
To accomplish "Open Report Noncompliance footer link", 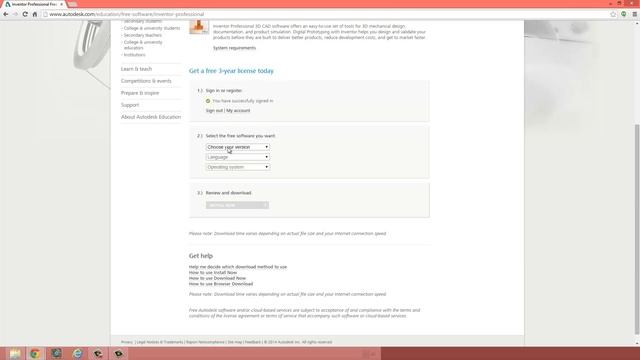I will point(205,342).
